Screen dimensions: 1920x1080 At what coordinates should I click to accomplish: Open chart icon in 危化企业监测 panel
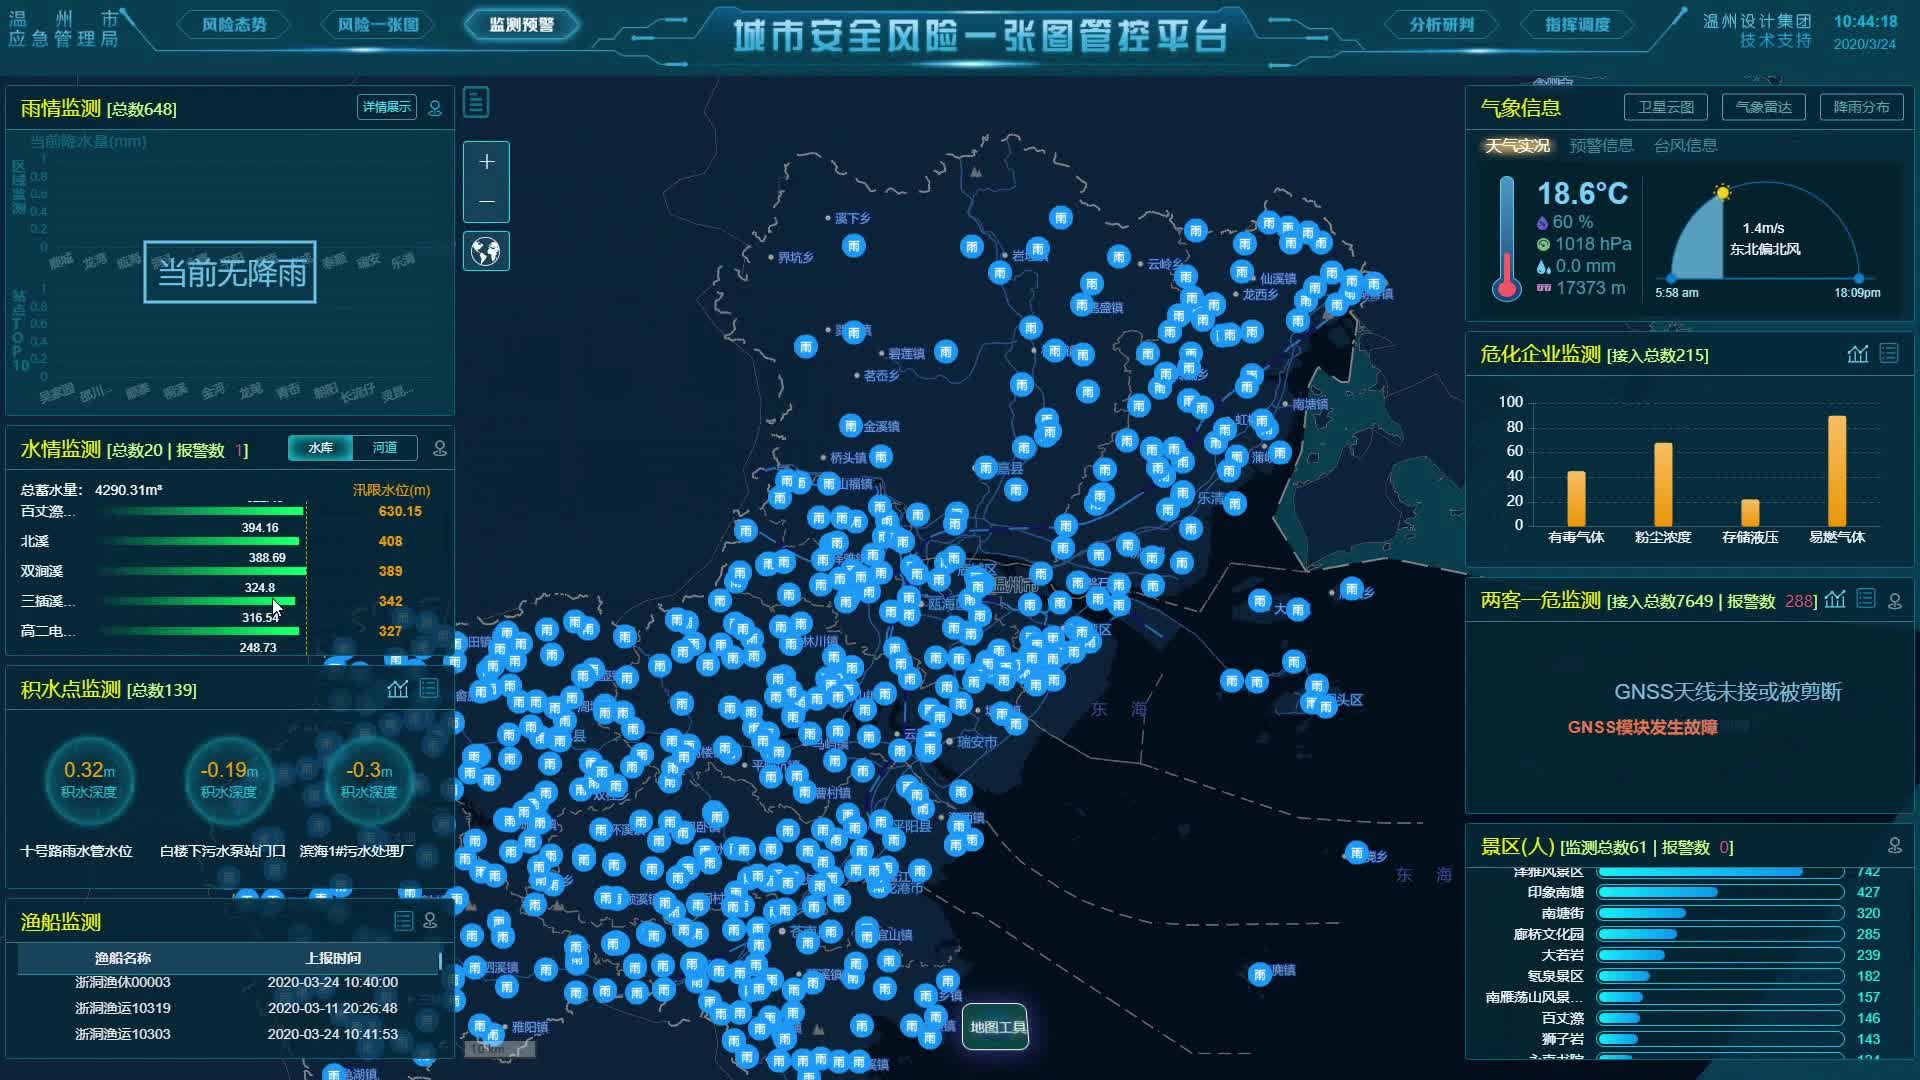point(1857,354)
